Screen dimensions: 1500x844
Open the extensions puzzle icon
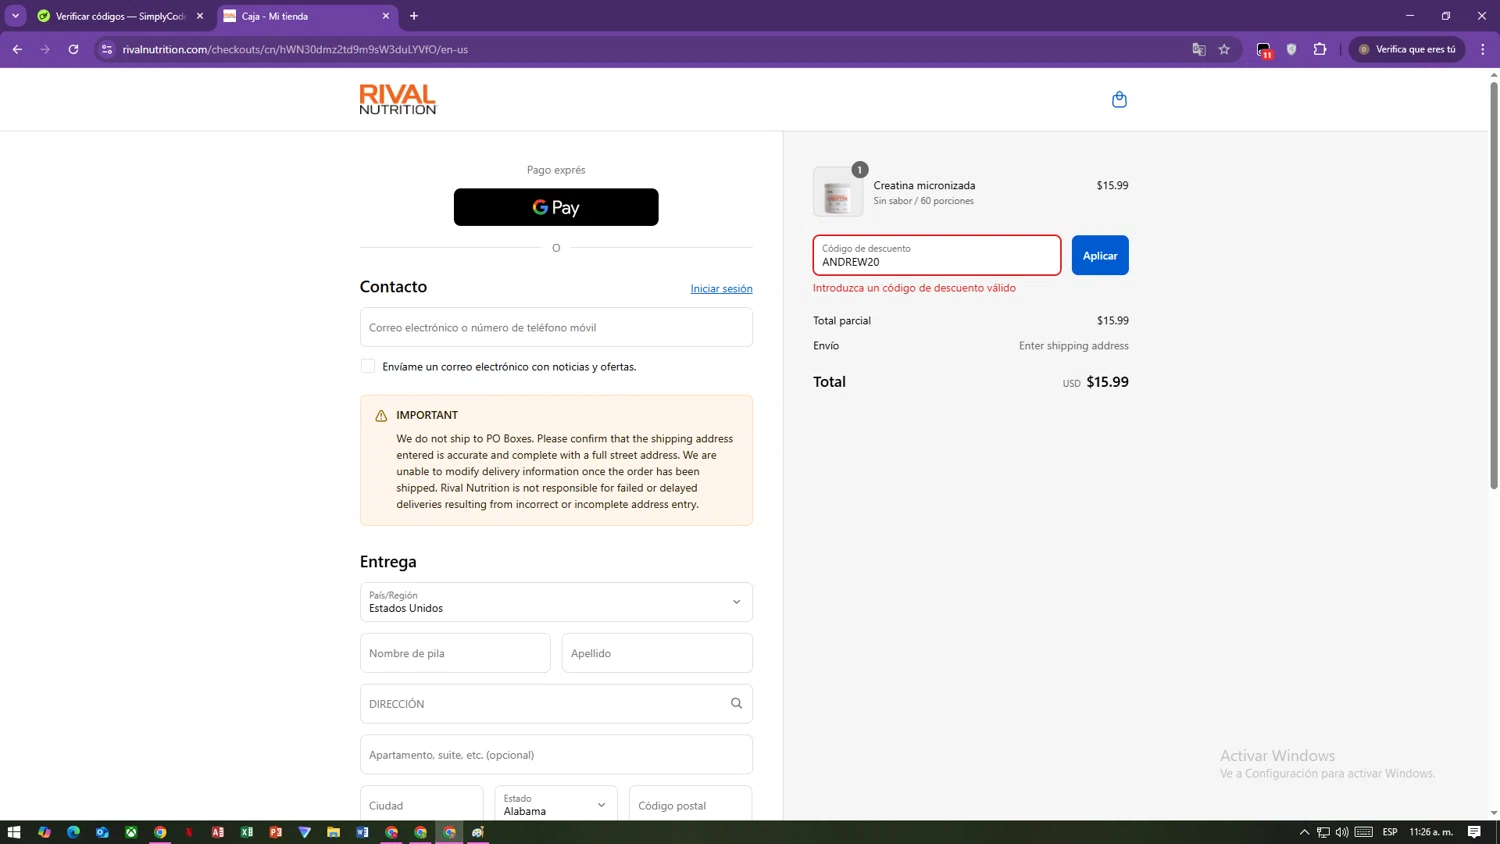click(x=1320, y=49)
